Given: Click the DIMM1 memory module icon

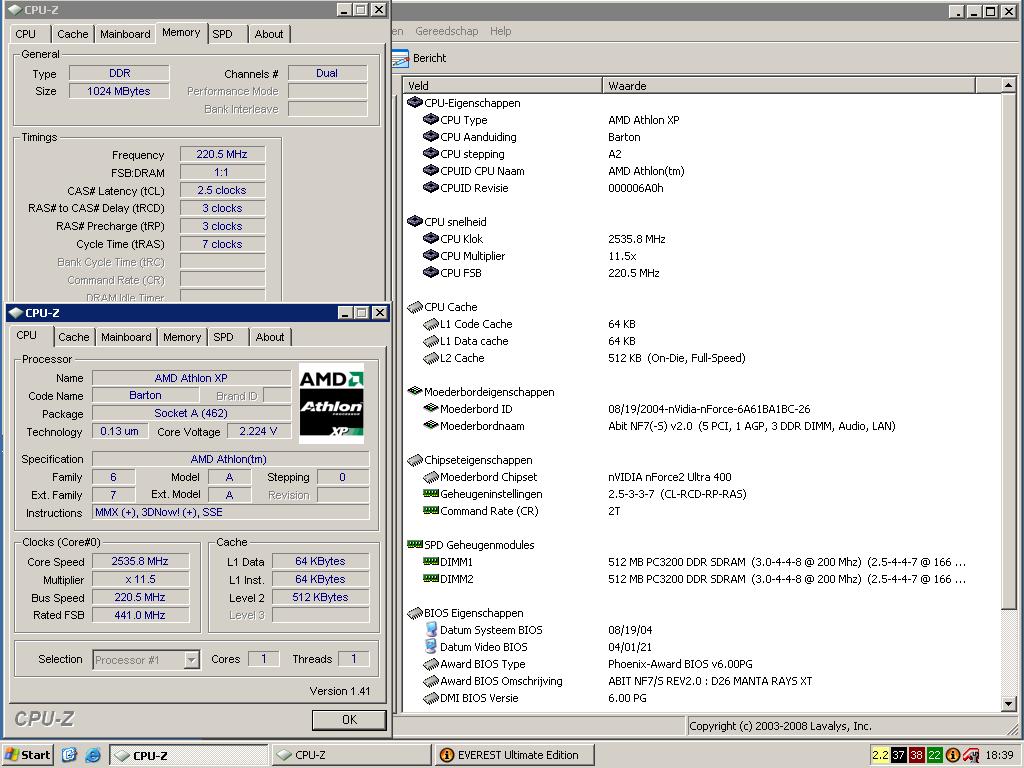Looking at the screenshot, I should point(430,562).
